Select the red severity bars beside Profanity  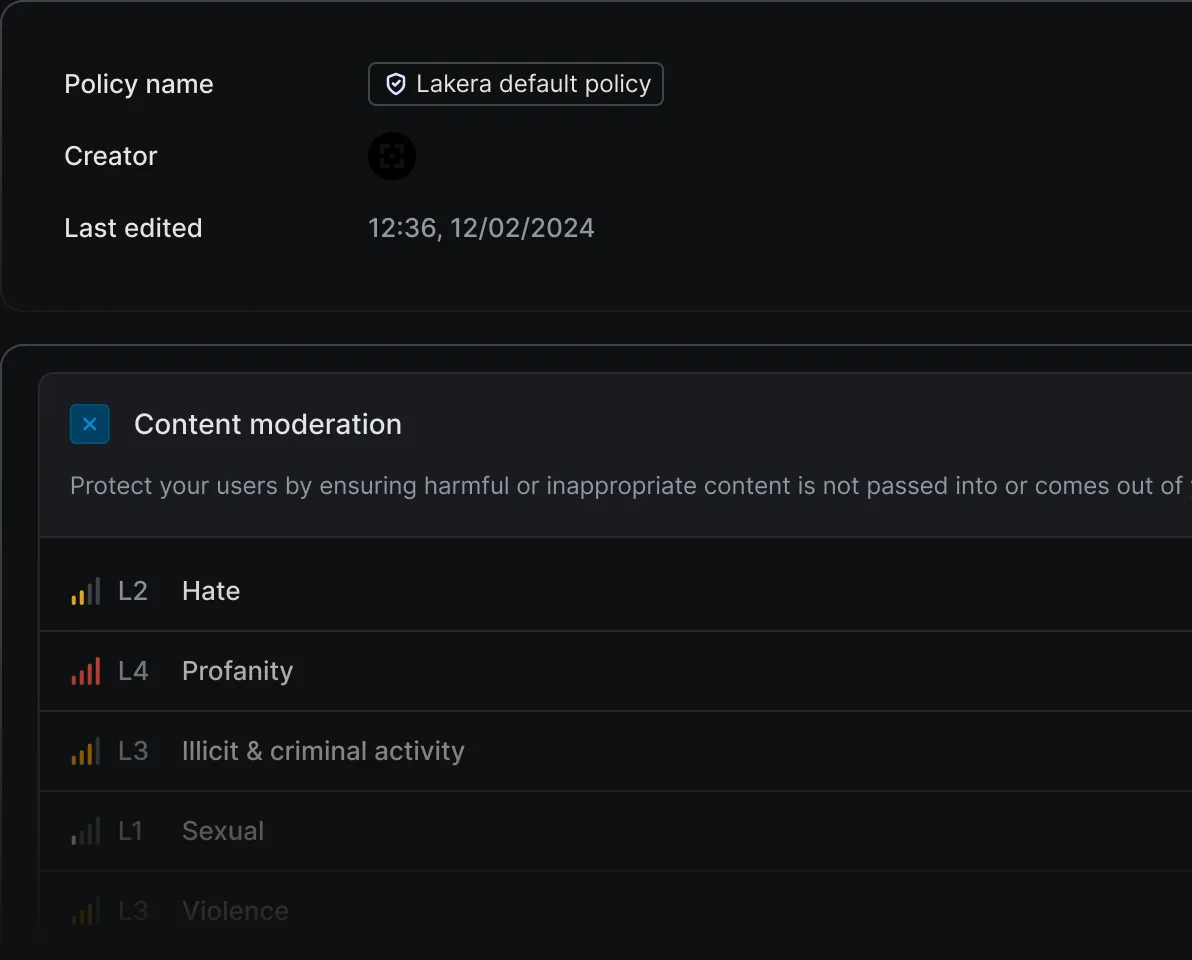[x=87, y=671]
